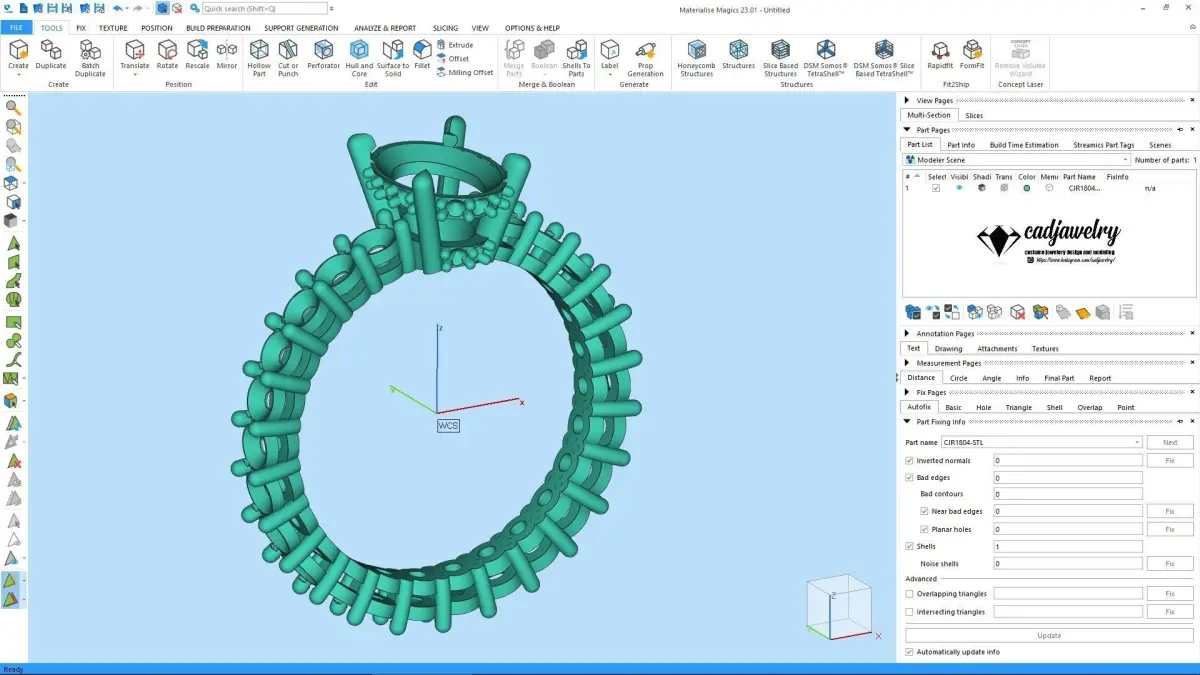The height and width of the screenshot is (675, 1200).
Task: Open Honeycomb Structures
Action: pyautogui.click(x=697, y=58)
